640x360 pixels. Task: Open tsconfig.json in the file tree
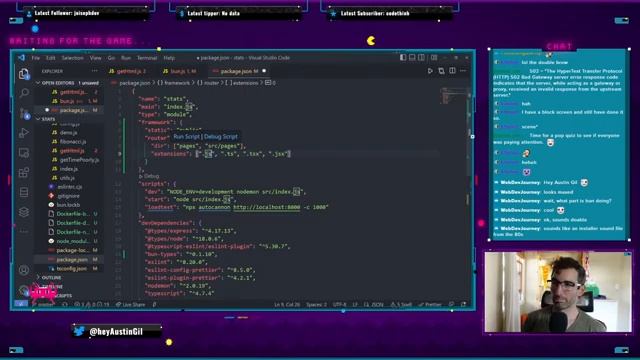[x=71, y=269]
